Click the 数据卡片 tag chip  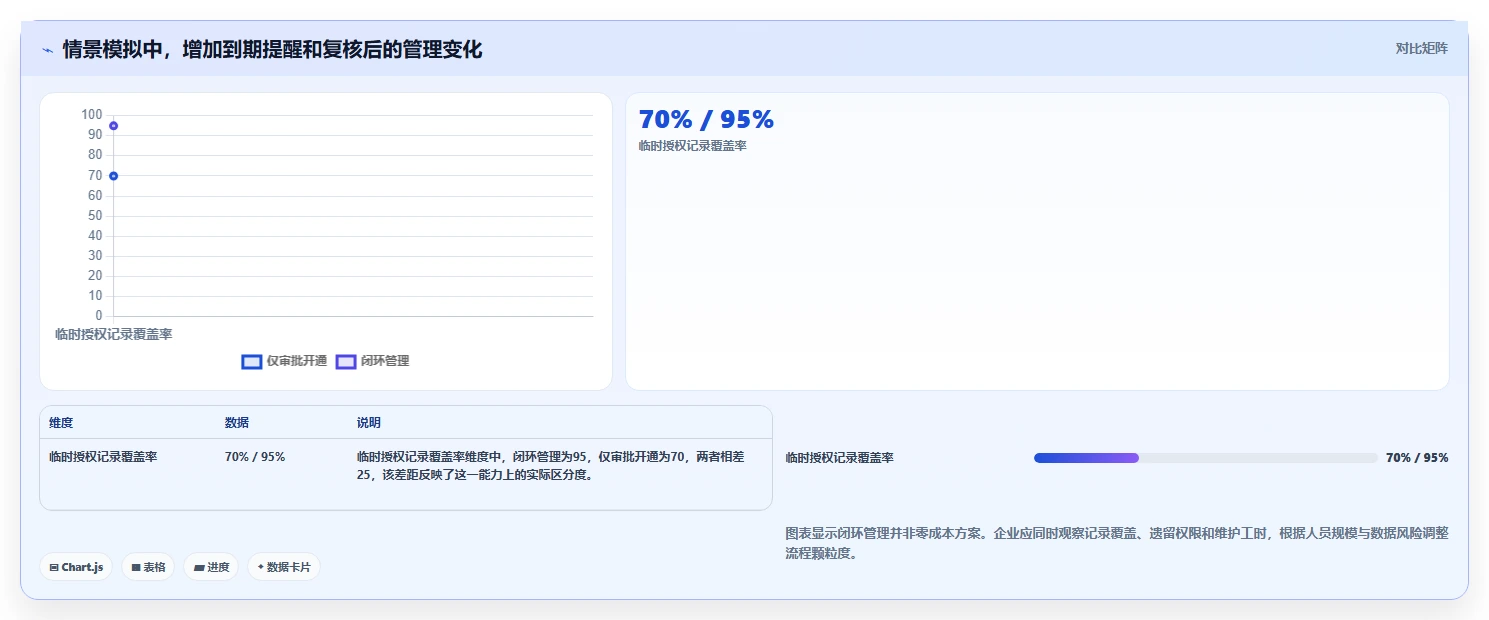click(x=284, y=567)
